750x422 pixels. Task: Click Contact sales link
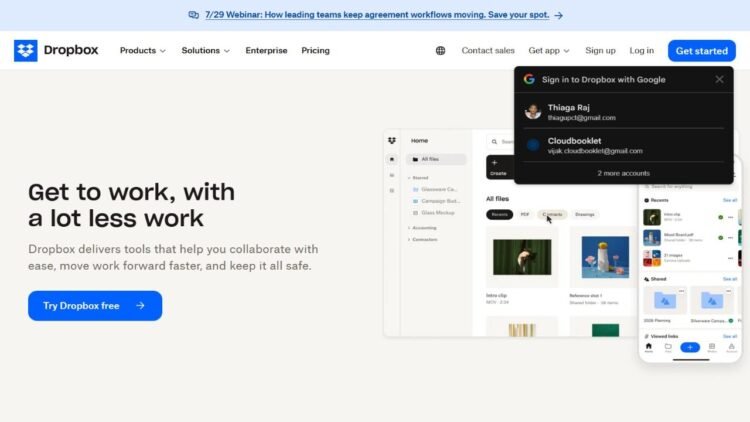point(488,51)
